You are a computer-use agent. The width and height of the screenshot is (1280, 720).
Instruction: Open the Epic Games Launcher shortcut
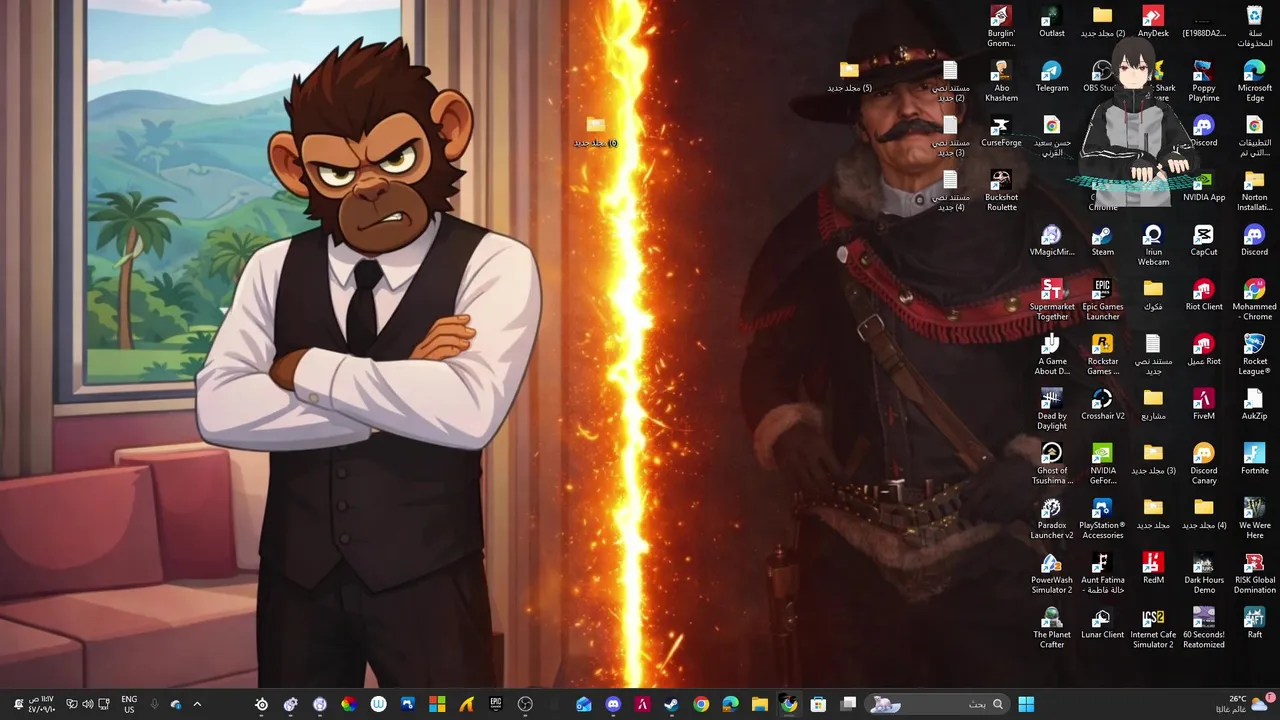[x=1102, y=300]
